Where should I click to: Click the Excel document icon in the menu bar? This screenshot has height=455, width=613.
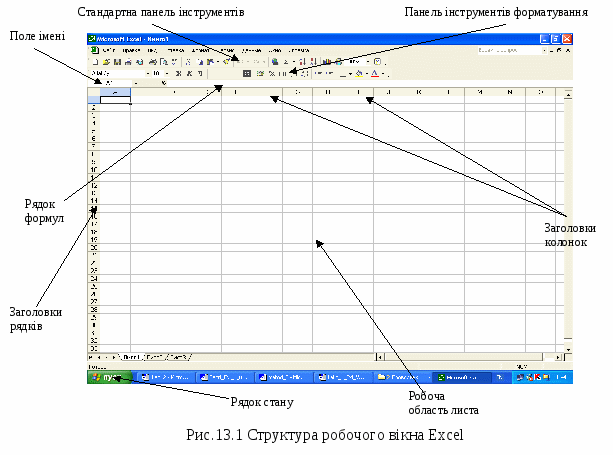click(95, 50)
